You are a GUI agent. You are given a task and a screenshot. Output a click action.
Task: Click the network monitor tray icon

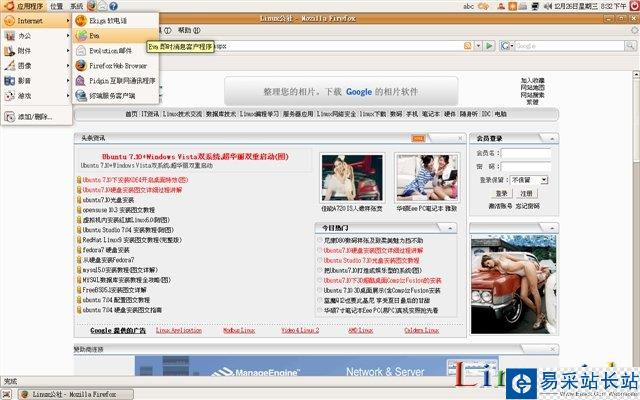click(x=535, y=6)
